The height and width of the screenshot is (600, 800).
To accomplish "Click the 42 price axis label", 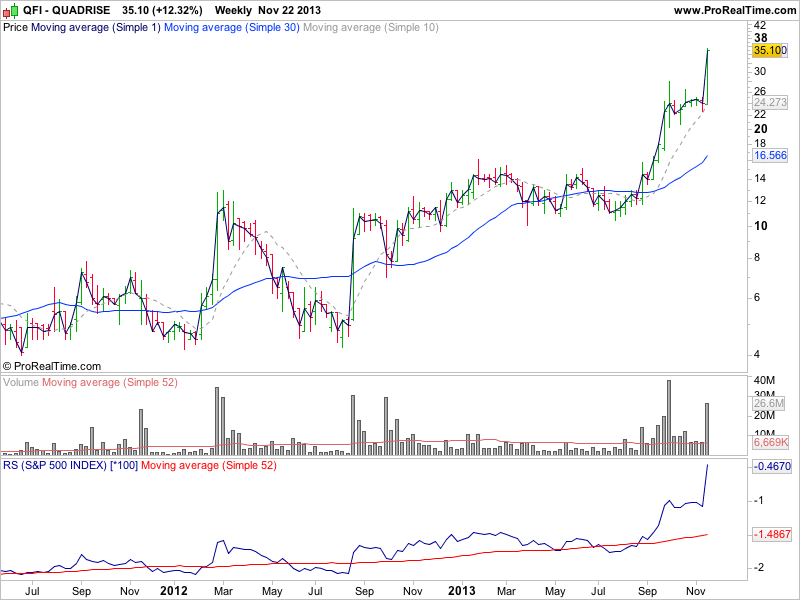I will coord(760,25).
